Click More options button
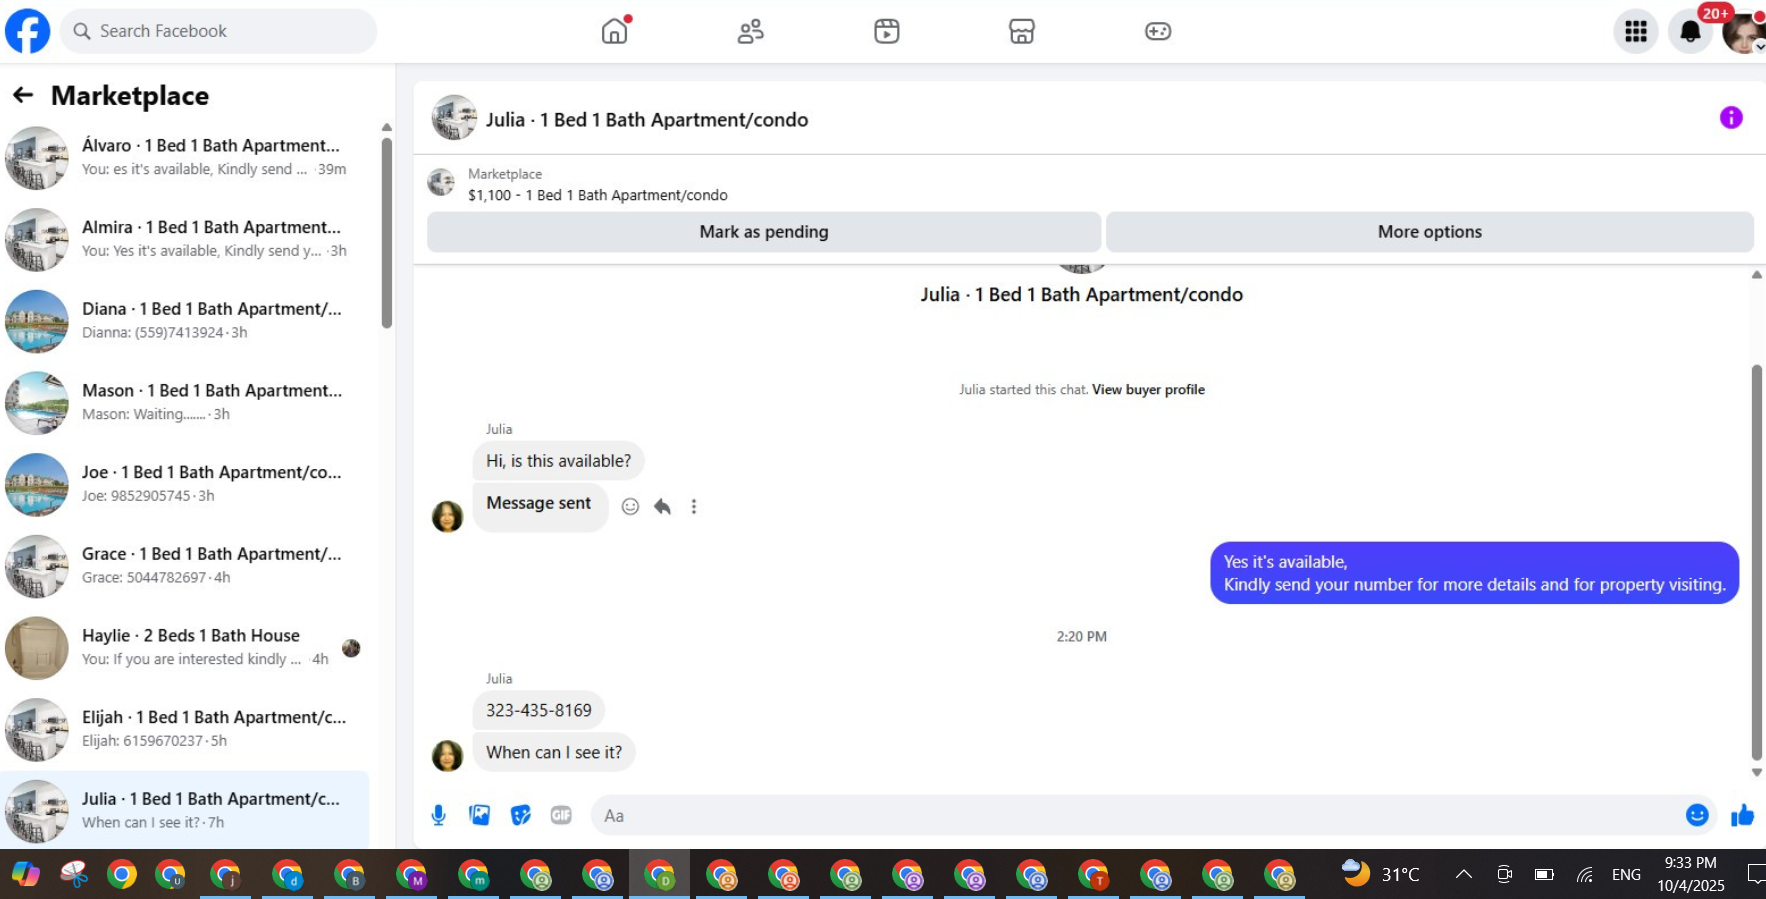Viewport: 1766px width, 899px height. coord(1430,232)
